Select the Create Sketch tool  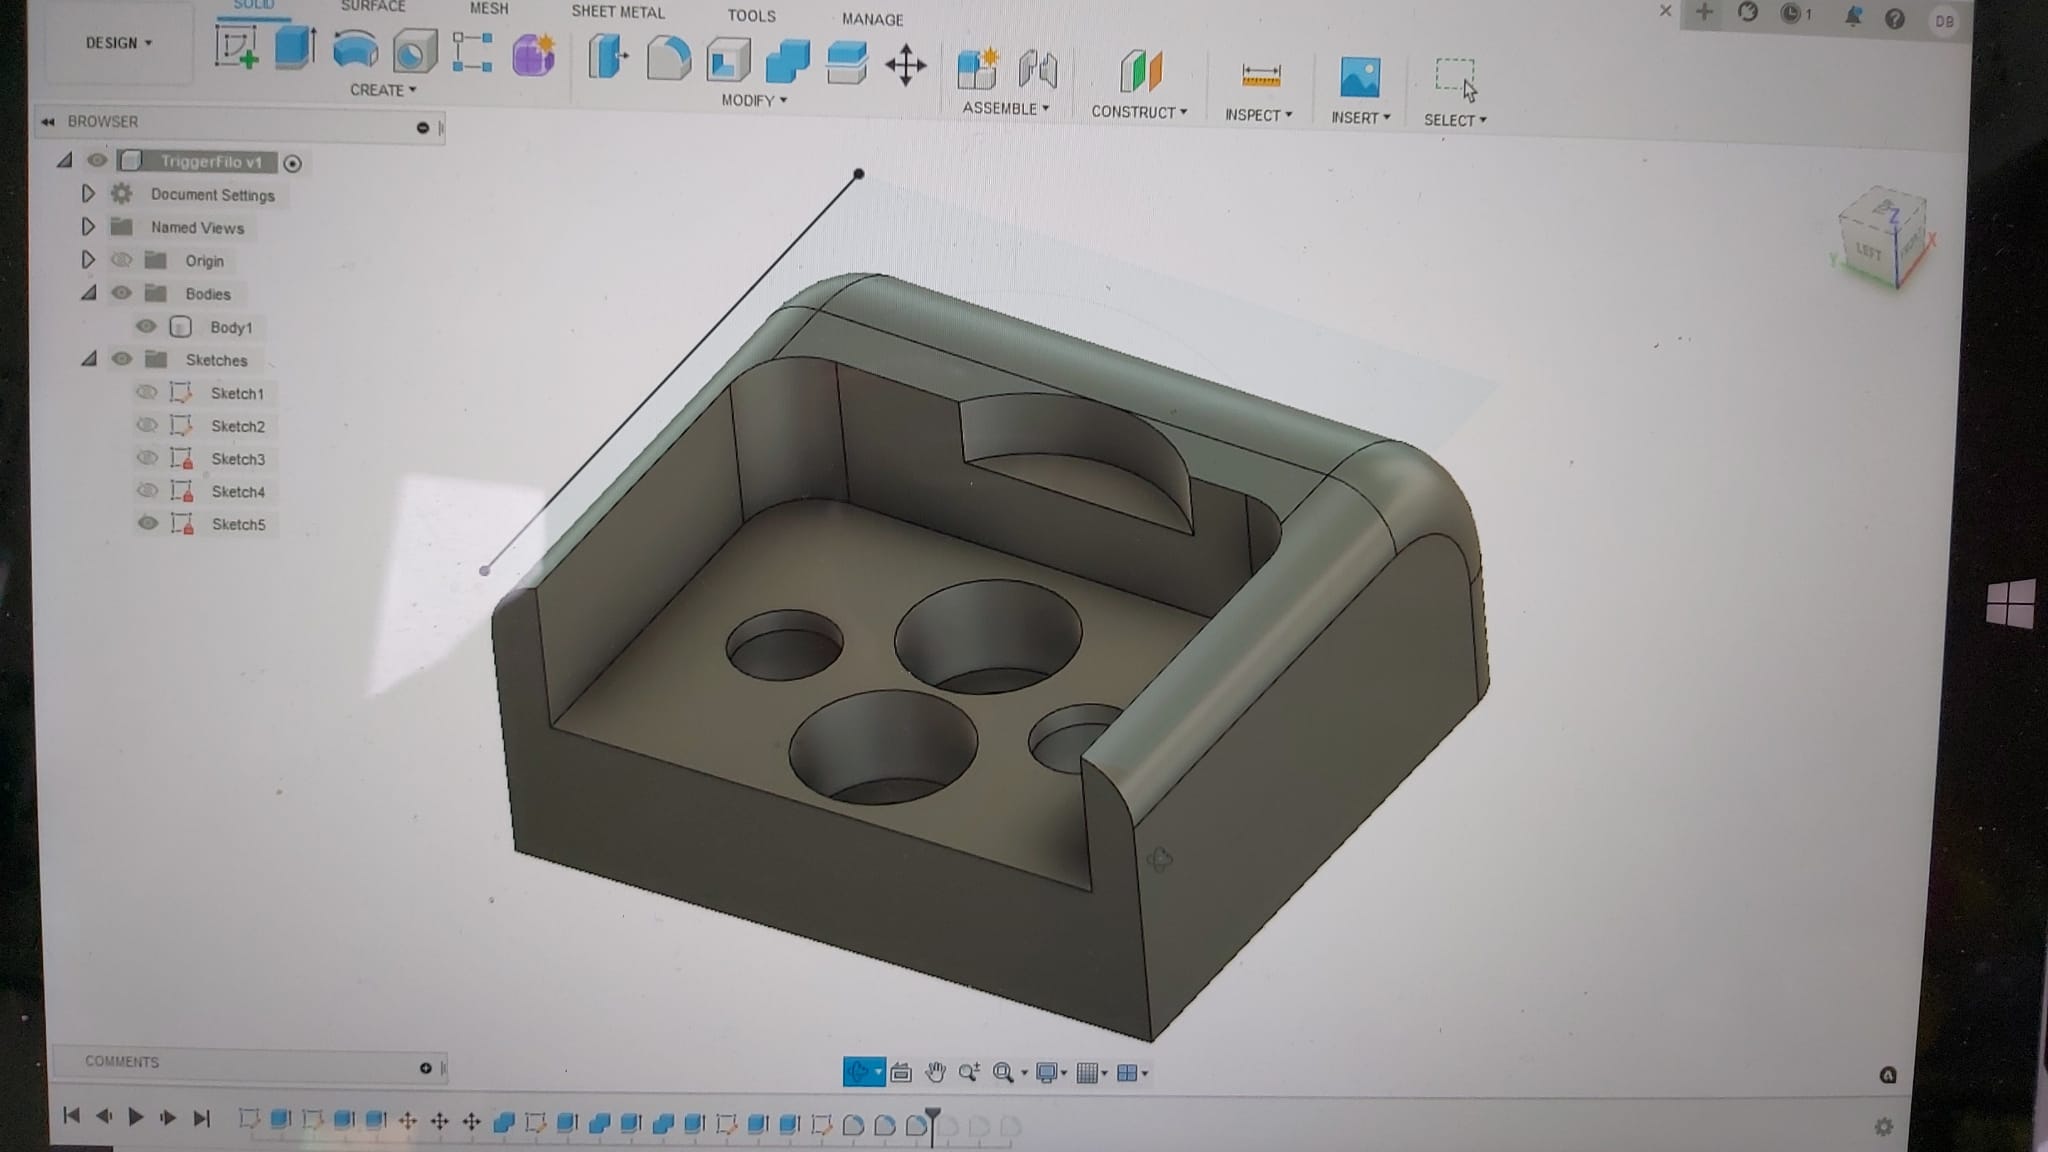point(237,48)
